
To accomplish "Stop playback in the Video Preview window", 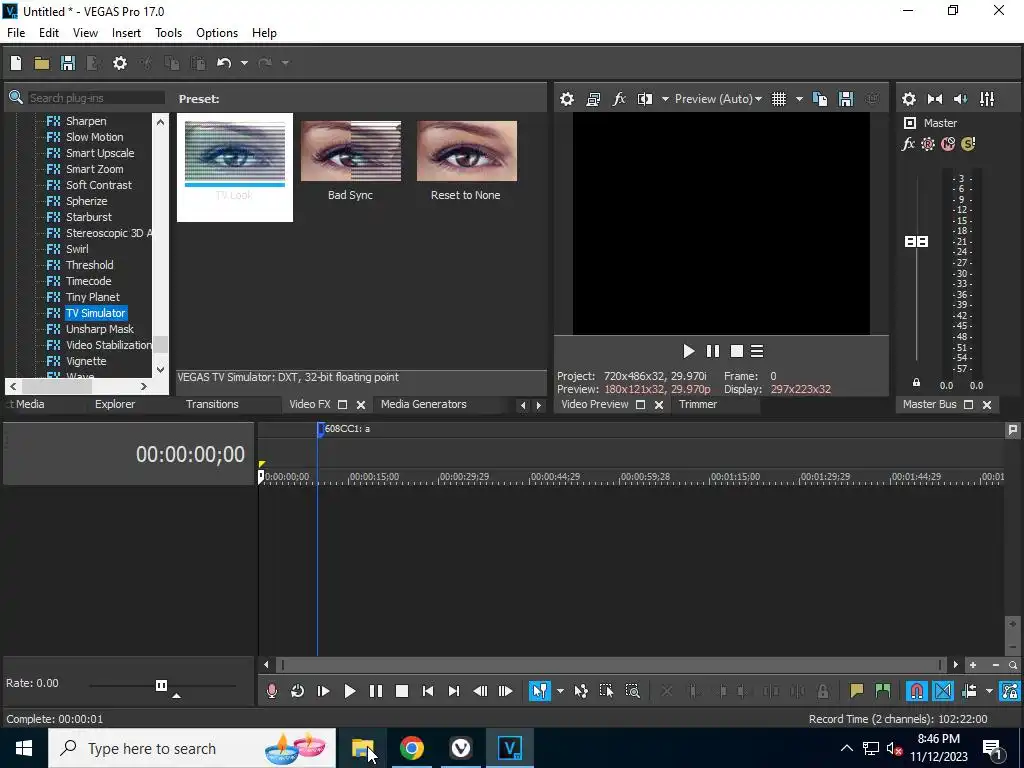I will click(737, 351).
